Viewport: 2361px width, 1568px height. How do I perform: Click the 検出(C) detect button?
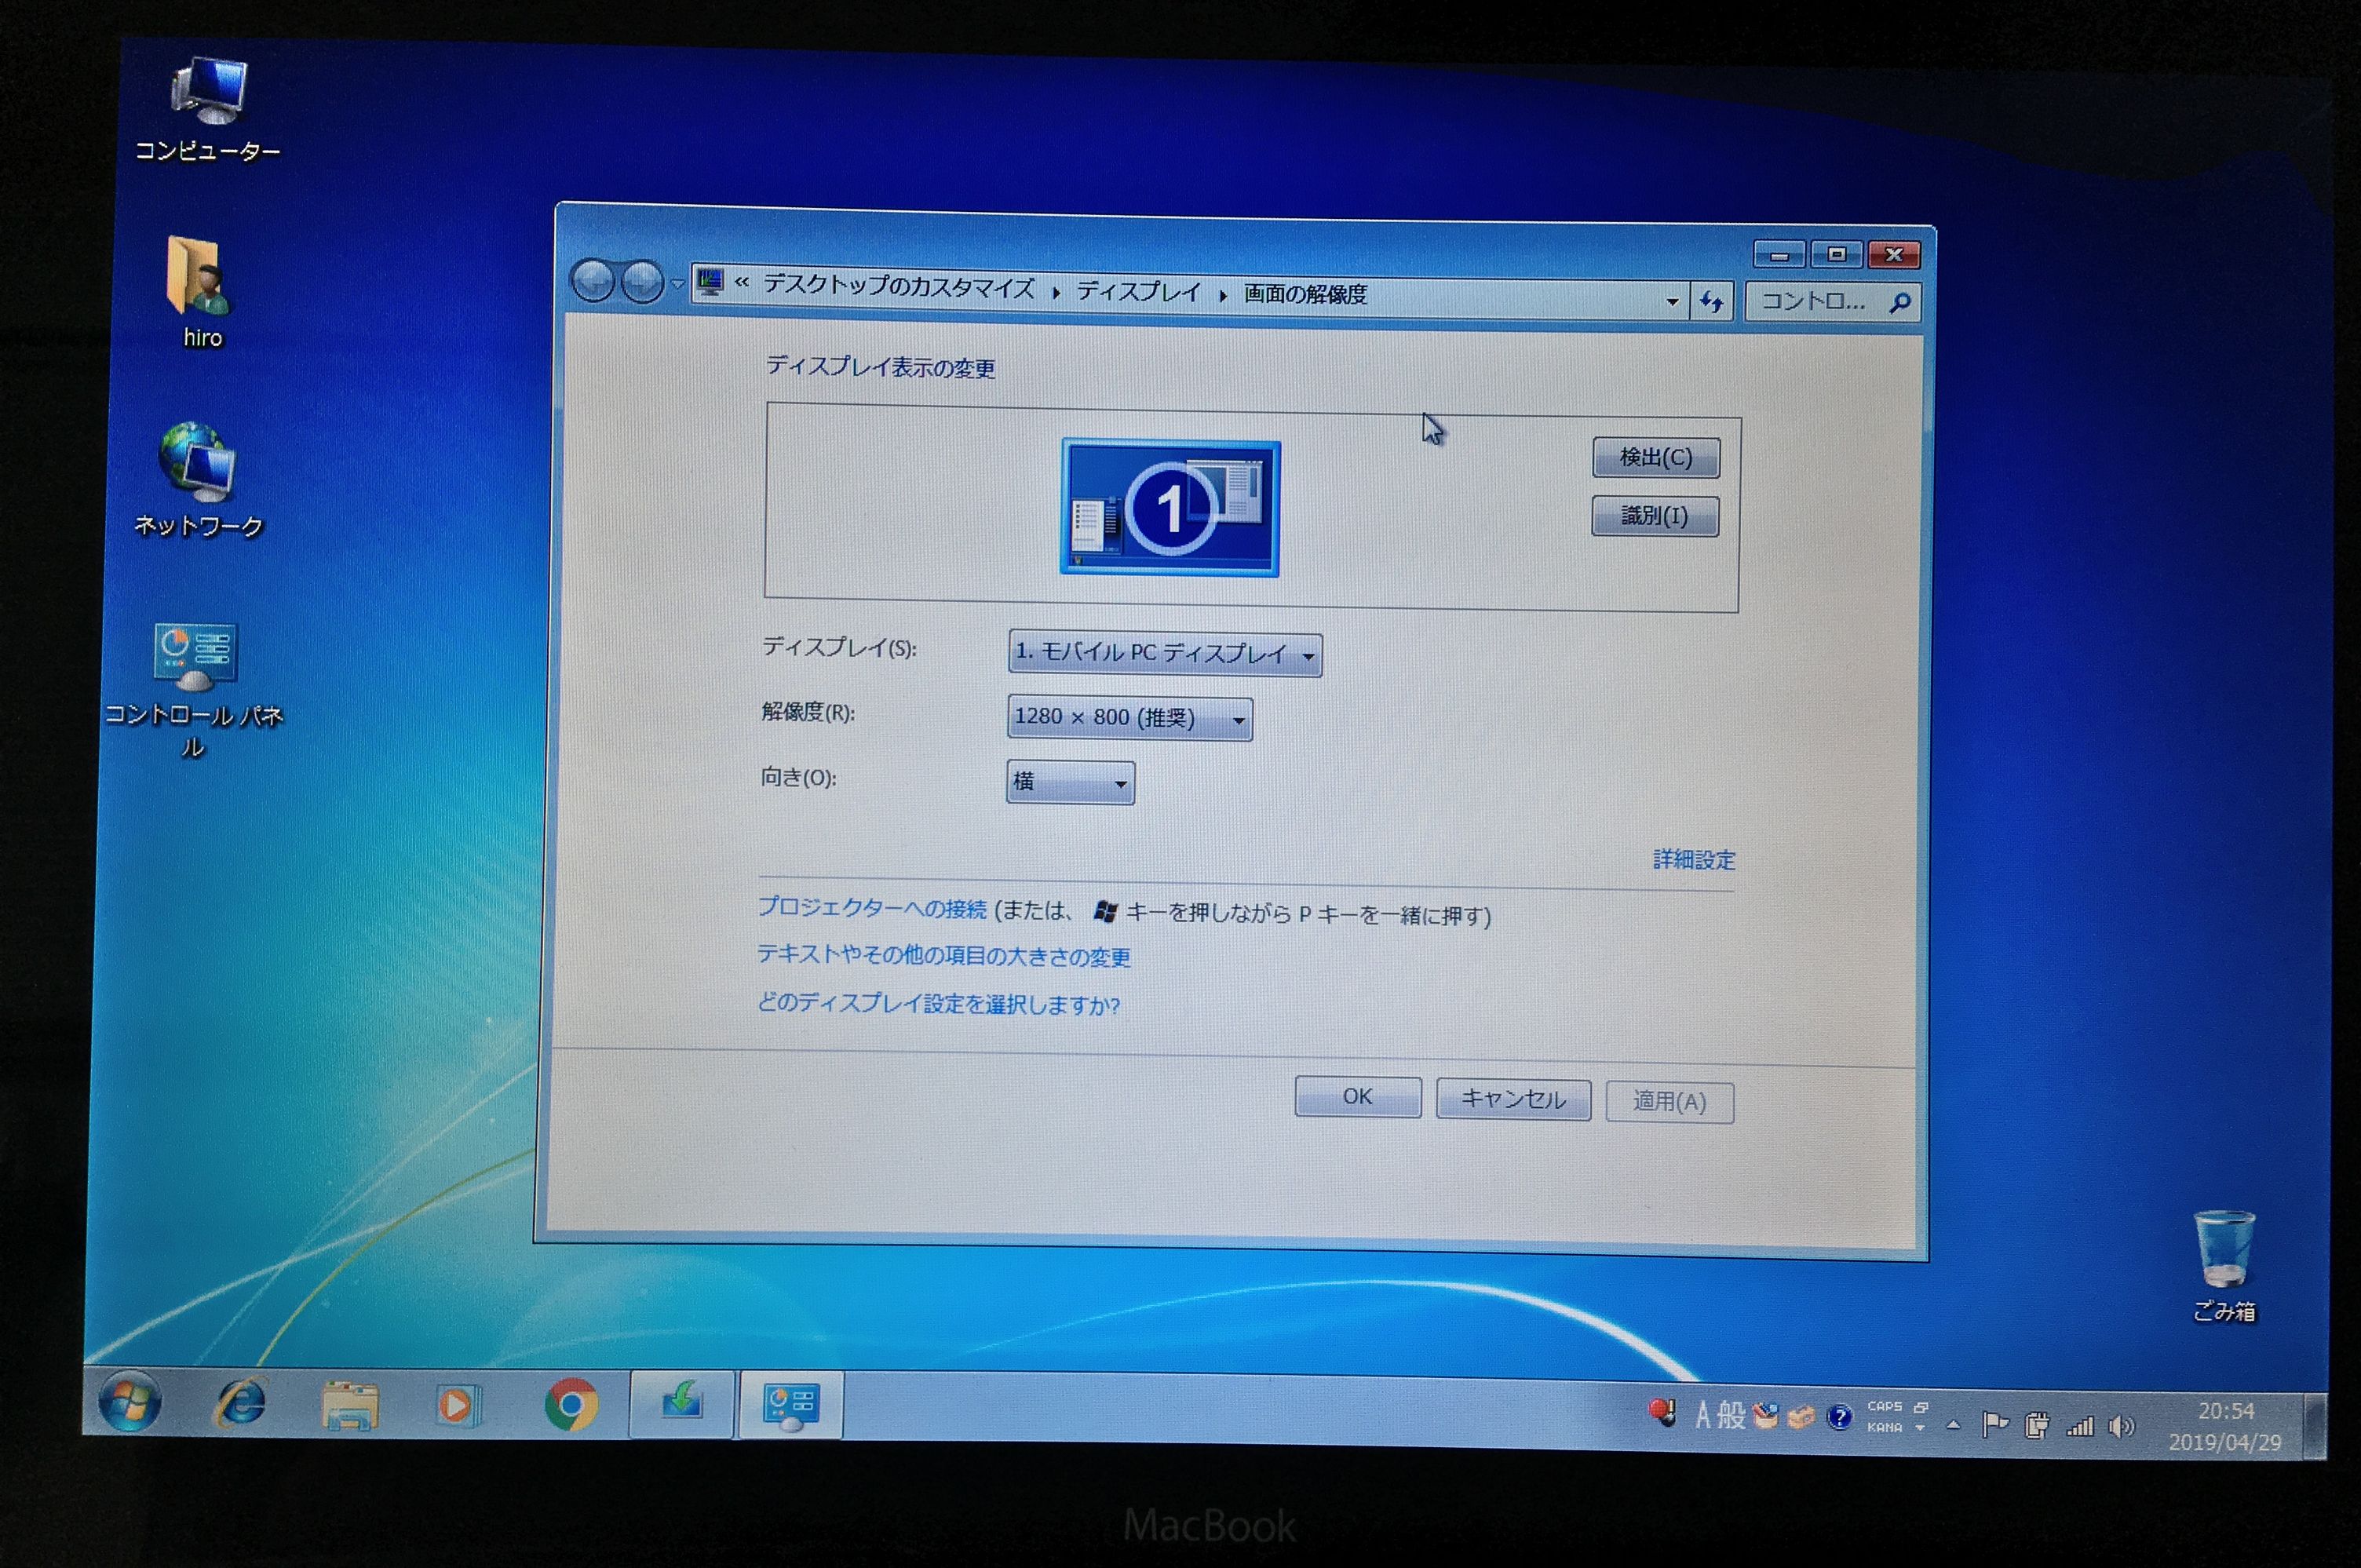point(1656,457)
